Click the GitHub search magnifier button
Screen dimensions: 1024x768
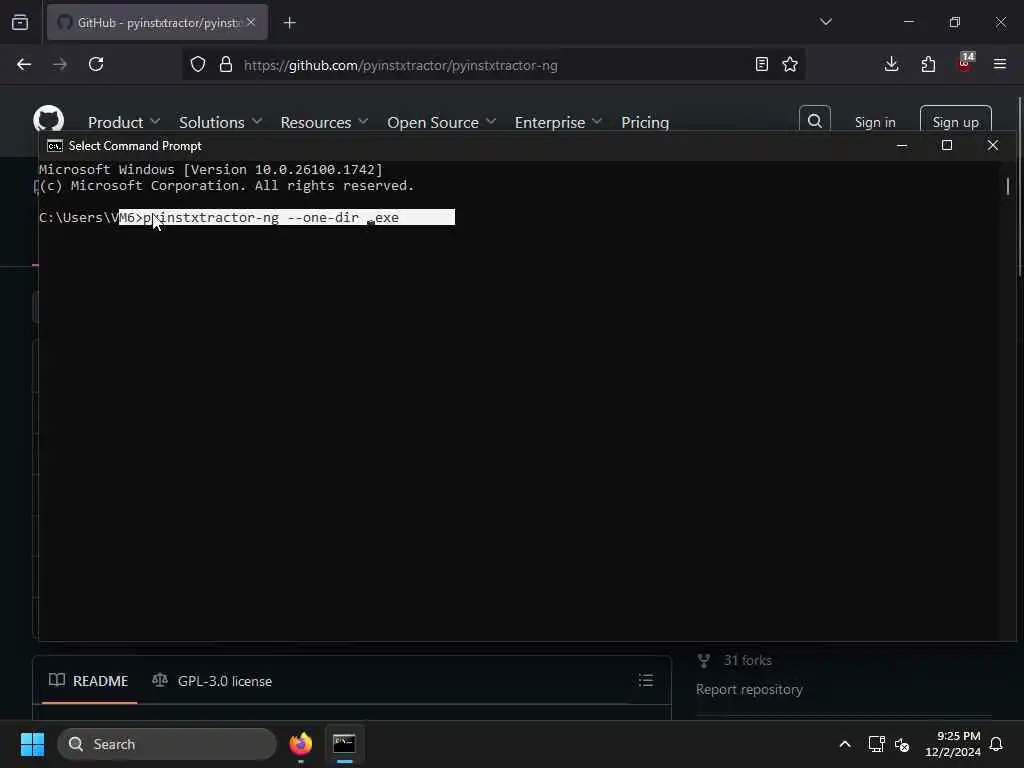[x=815, y=121]
